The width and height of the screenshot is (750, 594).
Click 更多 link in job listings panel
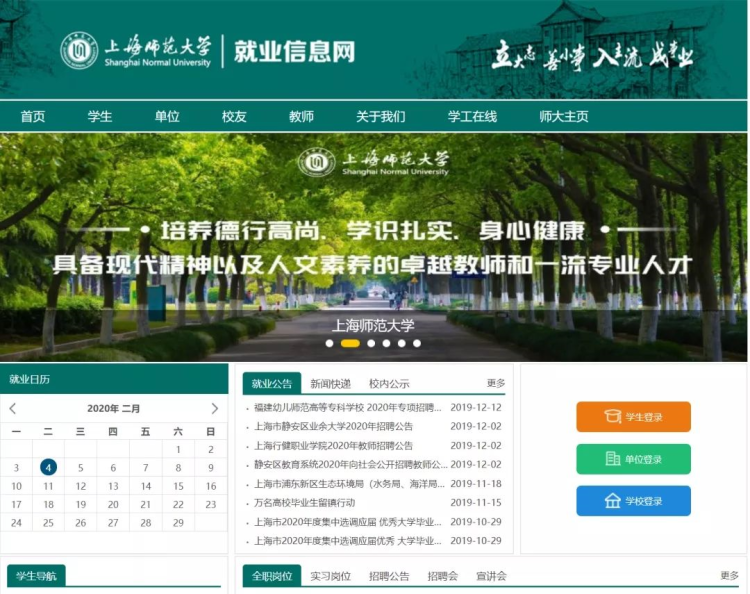click(729, 575)
